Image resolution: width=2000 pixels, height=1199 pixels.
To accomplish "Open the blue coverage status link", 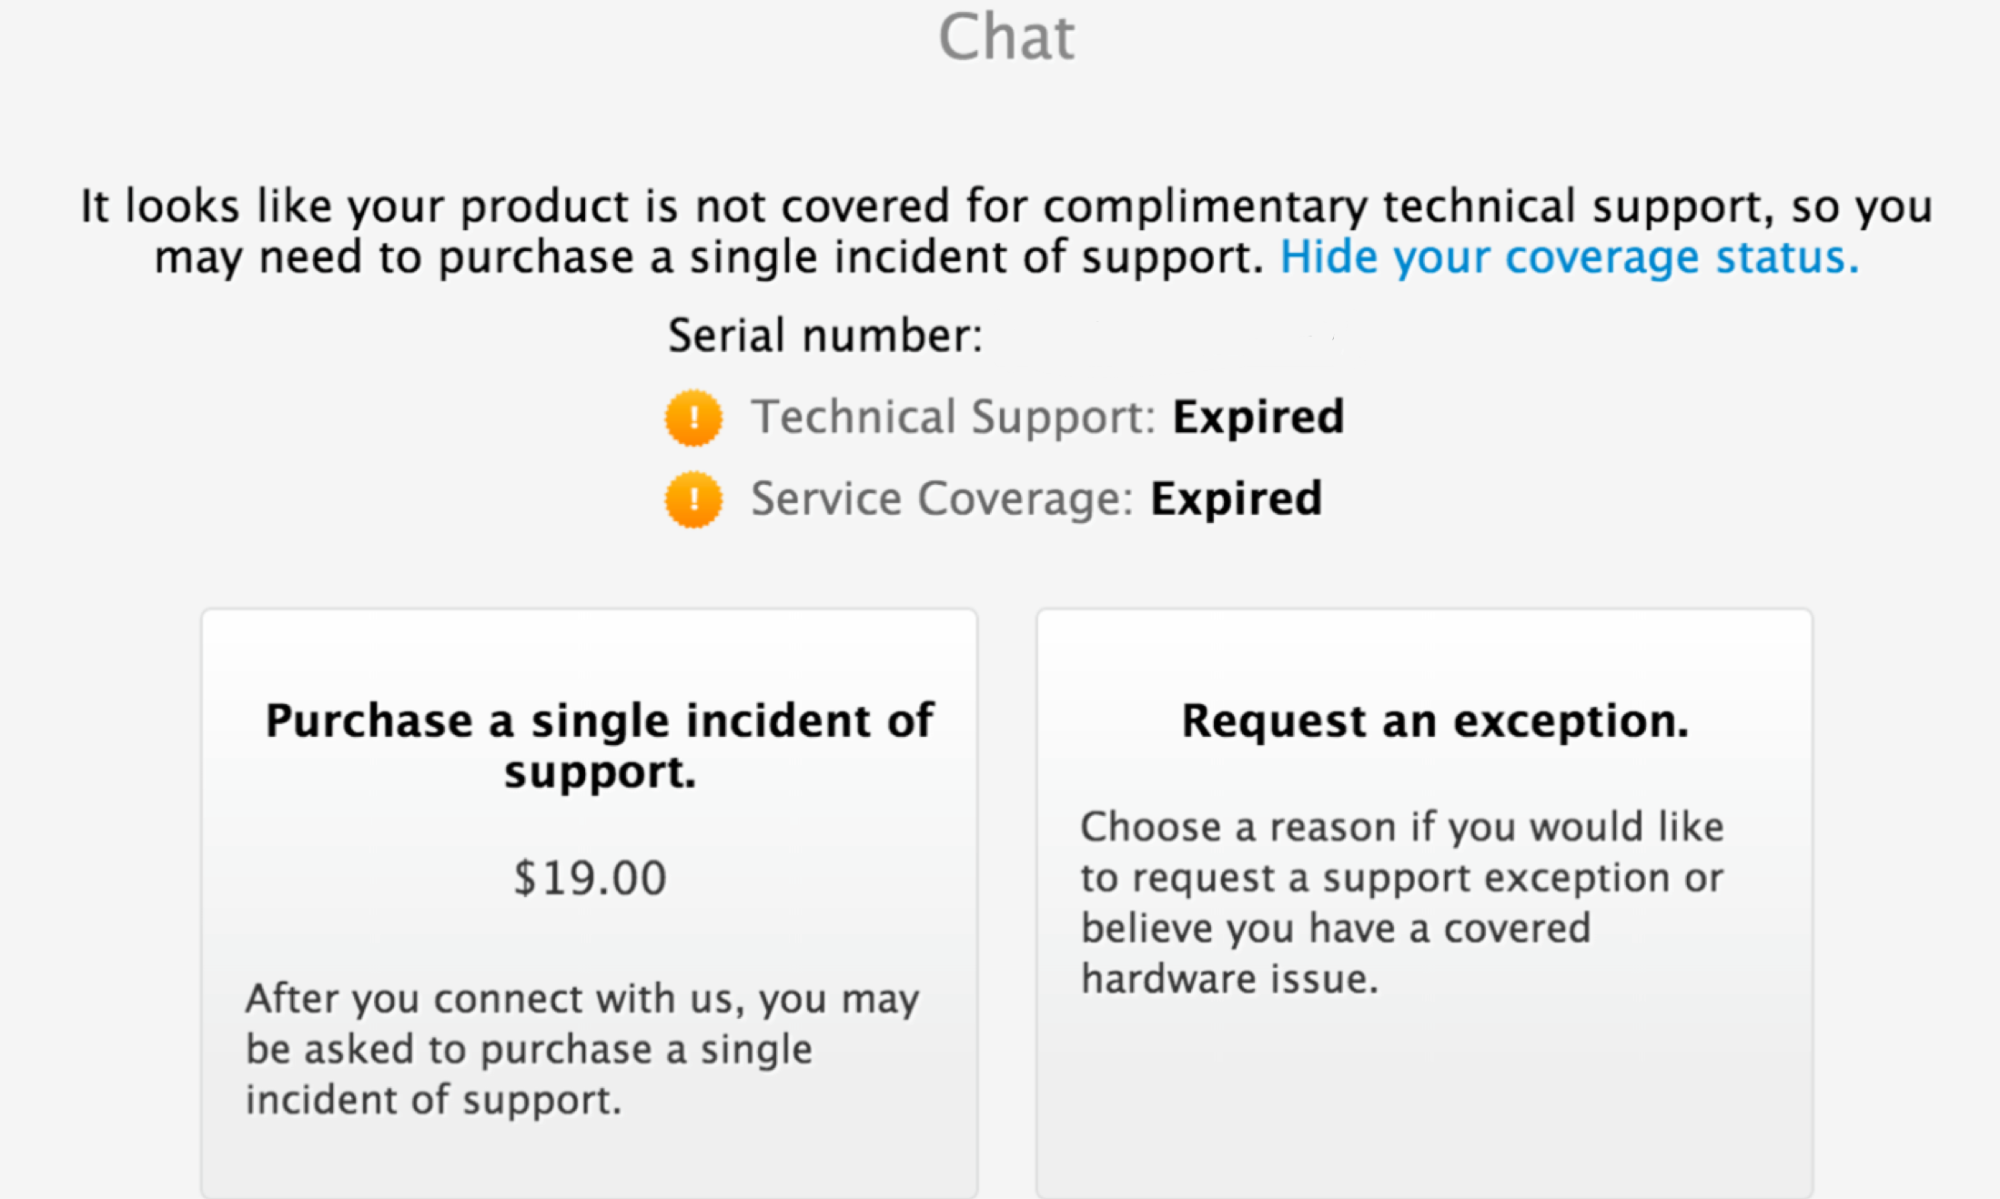I will tap(1571, 257).
